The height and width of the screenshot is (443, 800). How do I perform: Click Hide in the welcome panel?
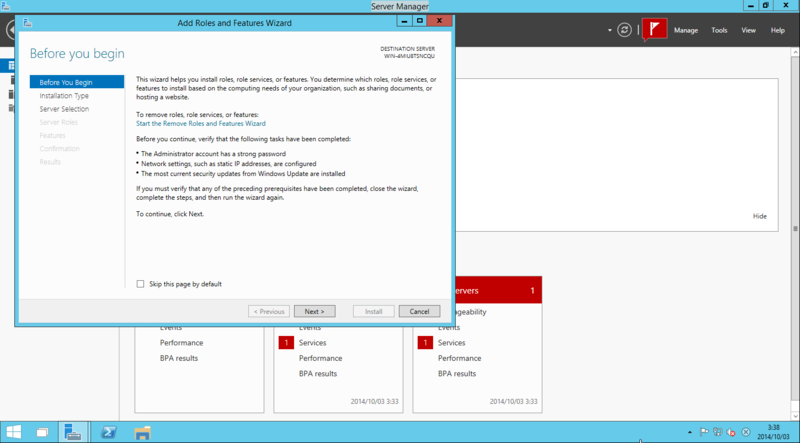[760, 216]
